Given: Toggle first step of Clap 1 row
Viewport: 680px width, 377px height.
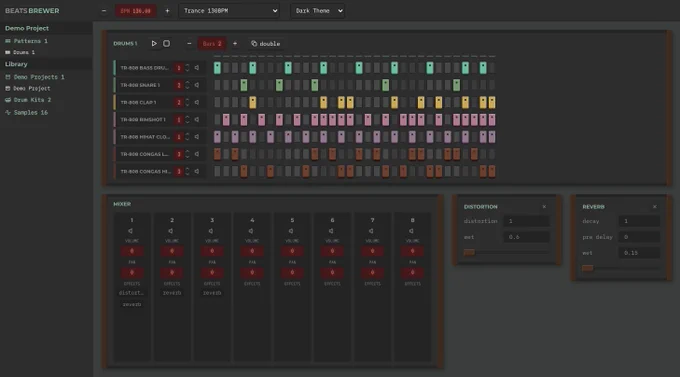Looking at the screenshot, I should 217,102.
